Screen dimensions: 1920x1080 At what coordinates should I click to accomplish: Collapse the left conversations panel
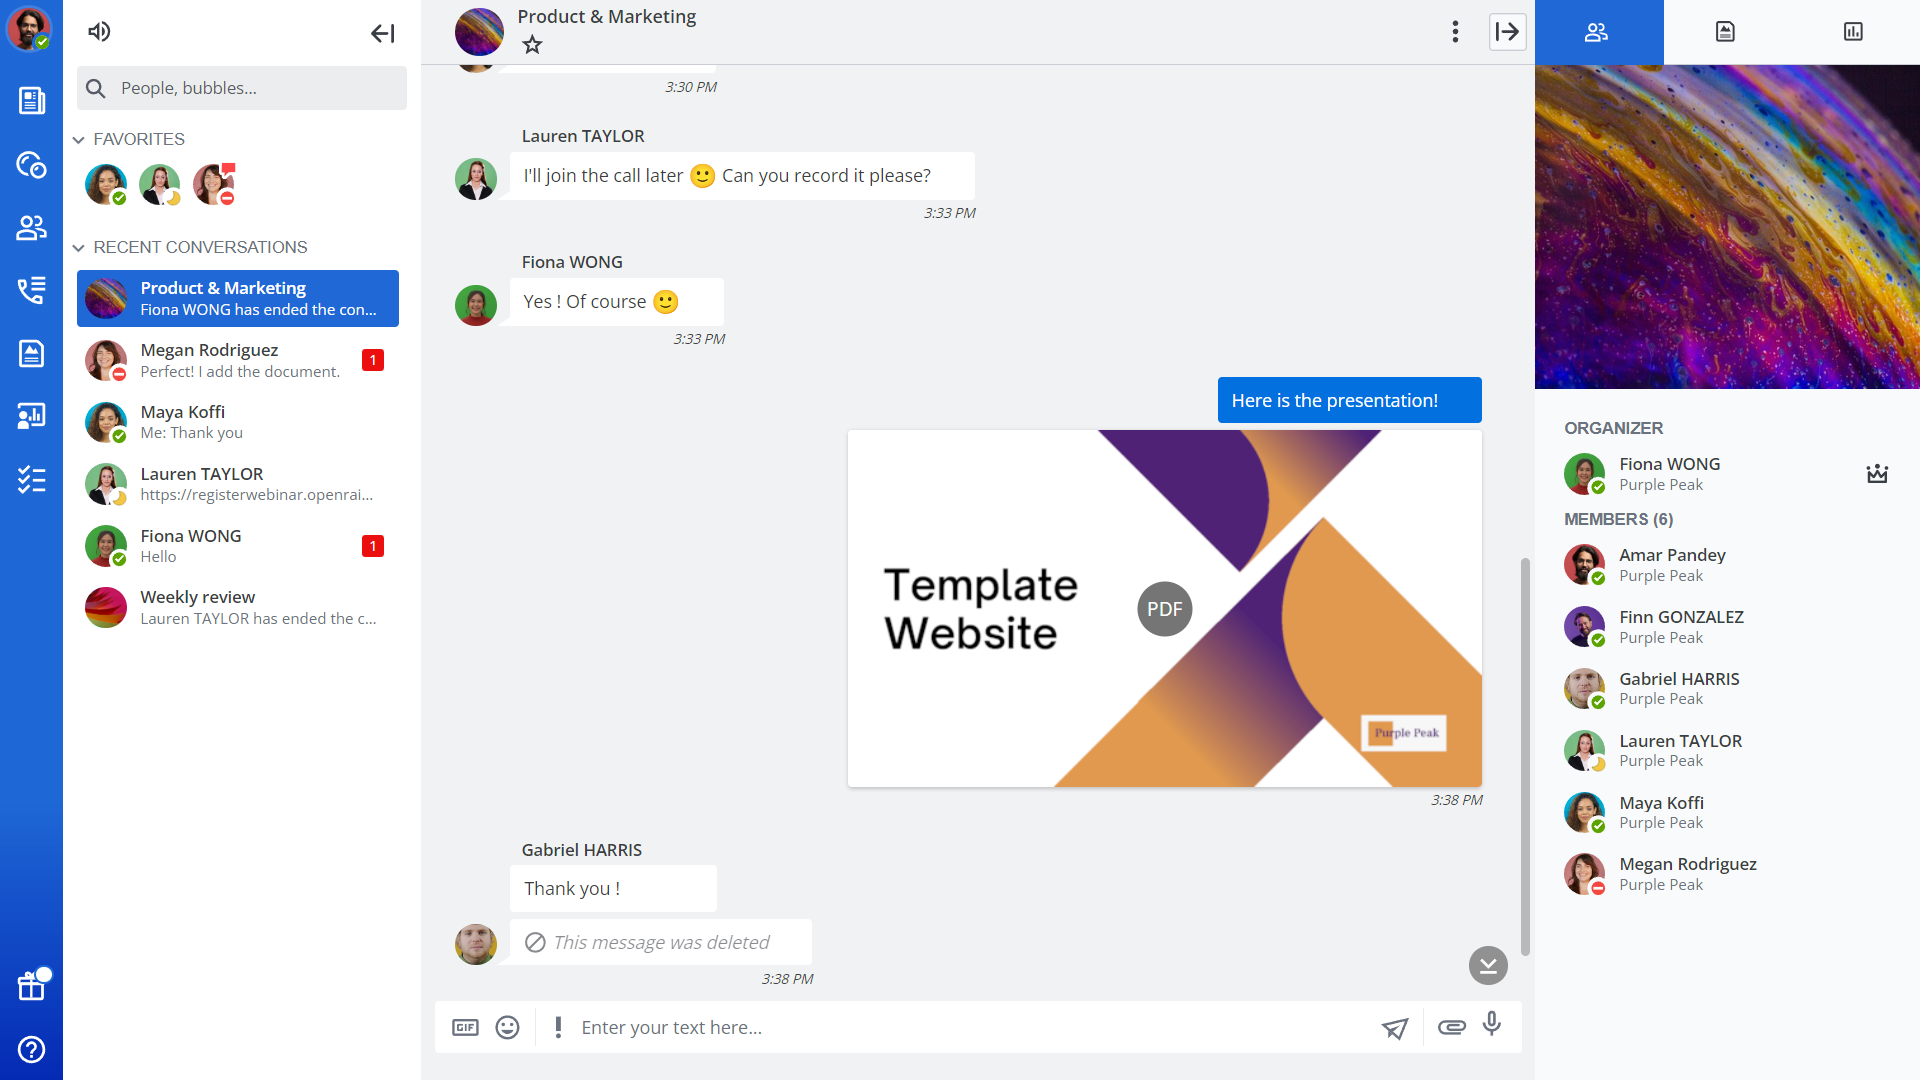click(x=383, y=33)
